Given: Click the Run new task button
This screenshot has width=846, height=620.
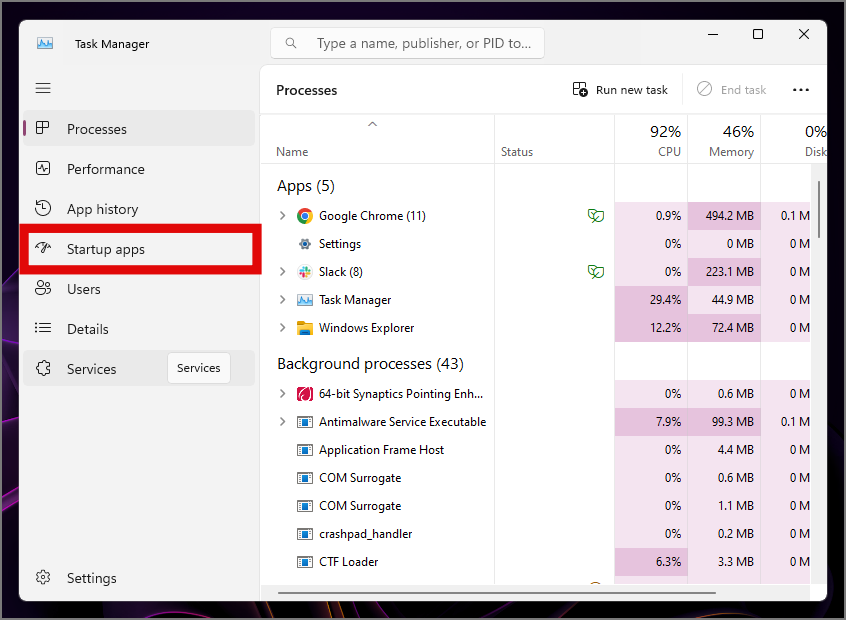Looking at the screenshot, I should click(x=620, y=90).
